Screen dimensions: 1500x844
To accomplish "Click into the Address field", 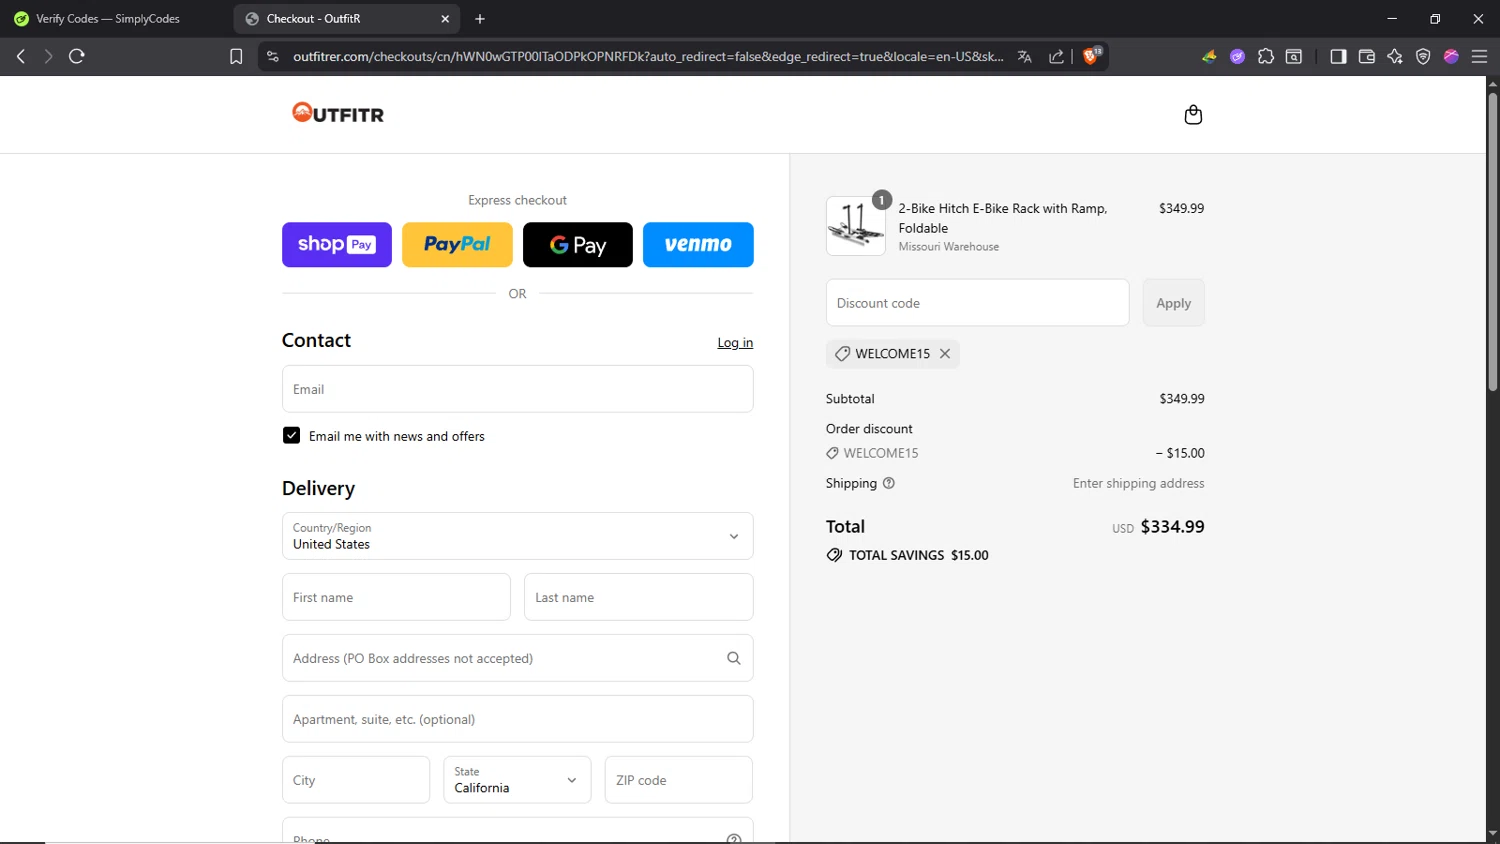I will coord(518,658).
